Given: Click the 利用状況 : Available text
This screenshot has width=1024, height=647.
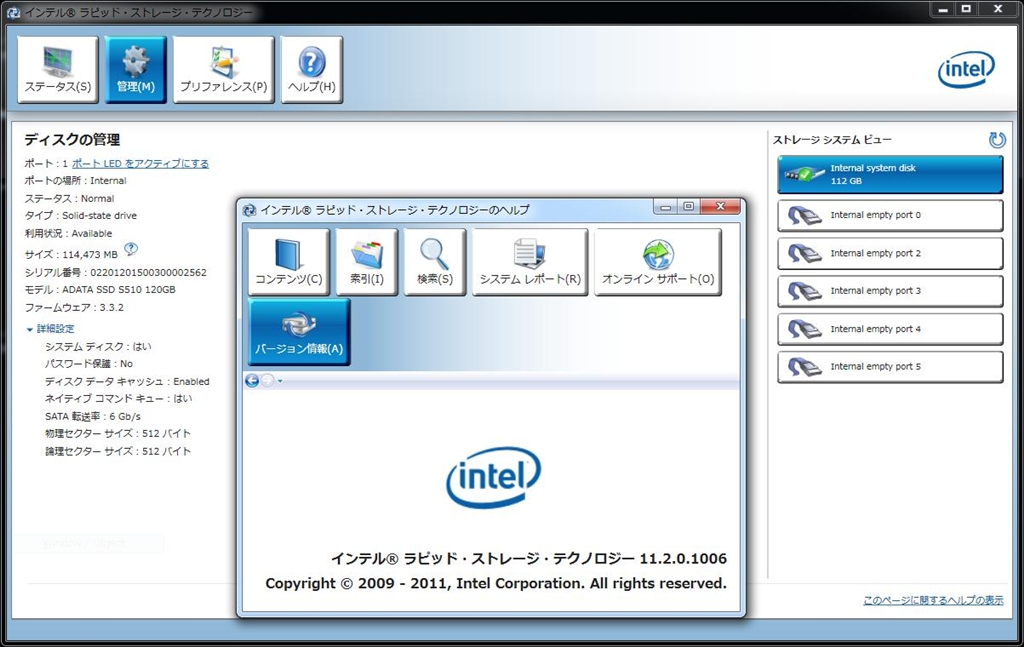Looking at the screenshot, I should (x=68, y=233).
